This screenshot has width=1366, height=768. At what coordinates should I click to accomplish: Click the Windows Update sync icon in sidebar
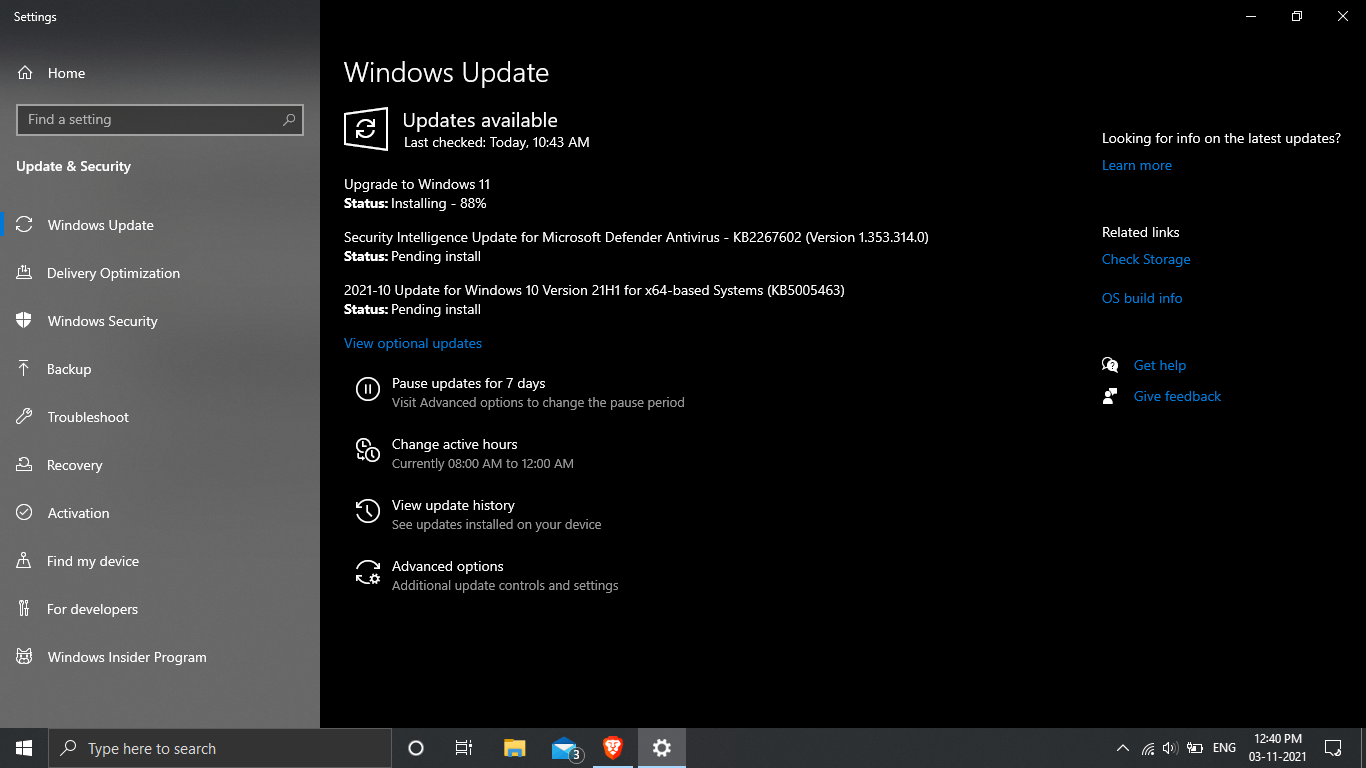point(25,225)
